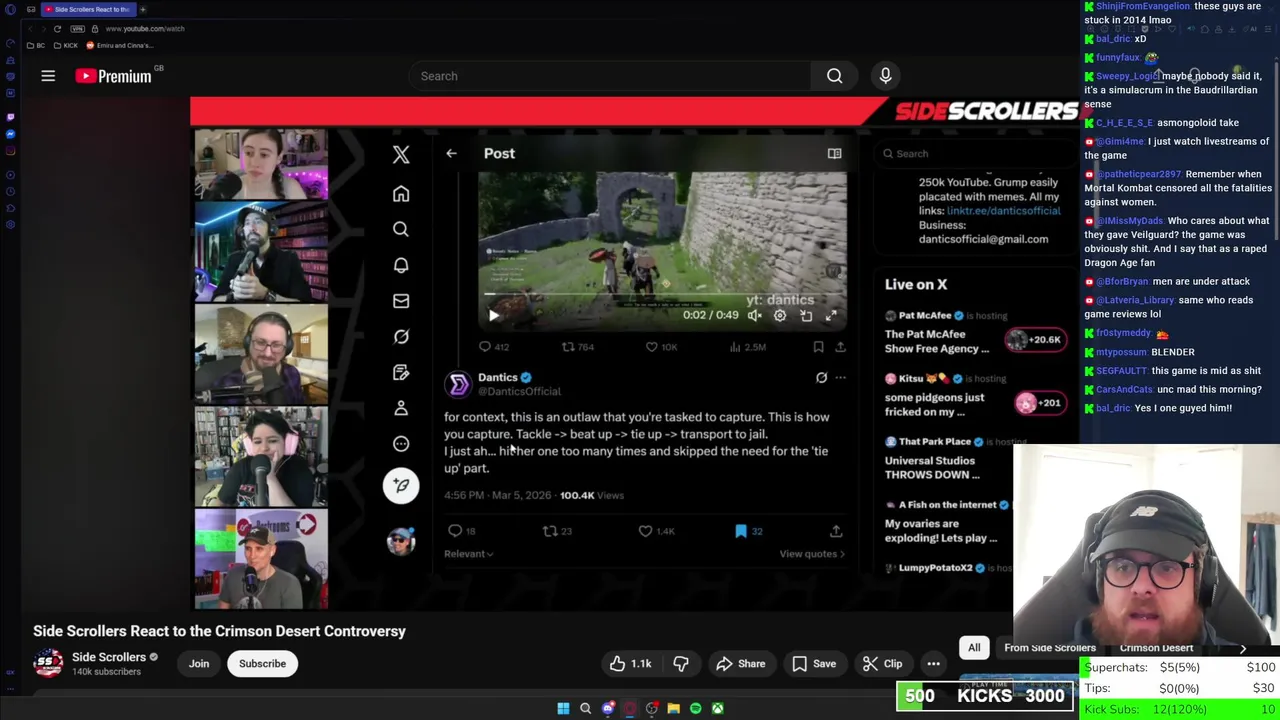
Task: Expand tweet video to fullscreen
Action: (x=831, y=315)
